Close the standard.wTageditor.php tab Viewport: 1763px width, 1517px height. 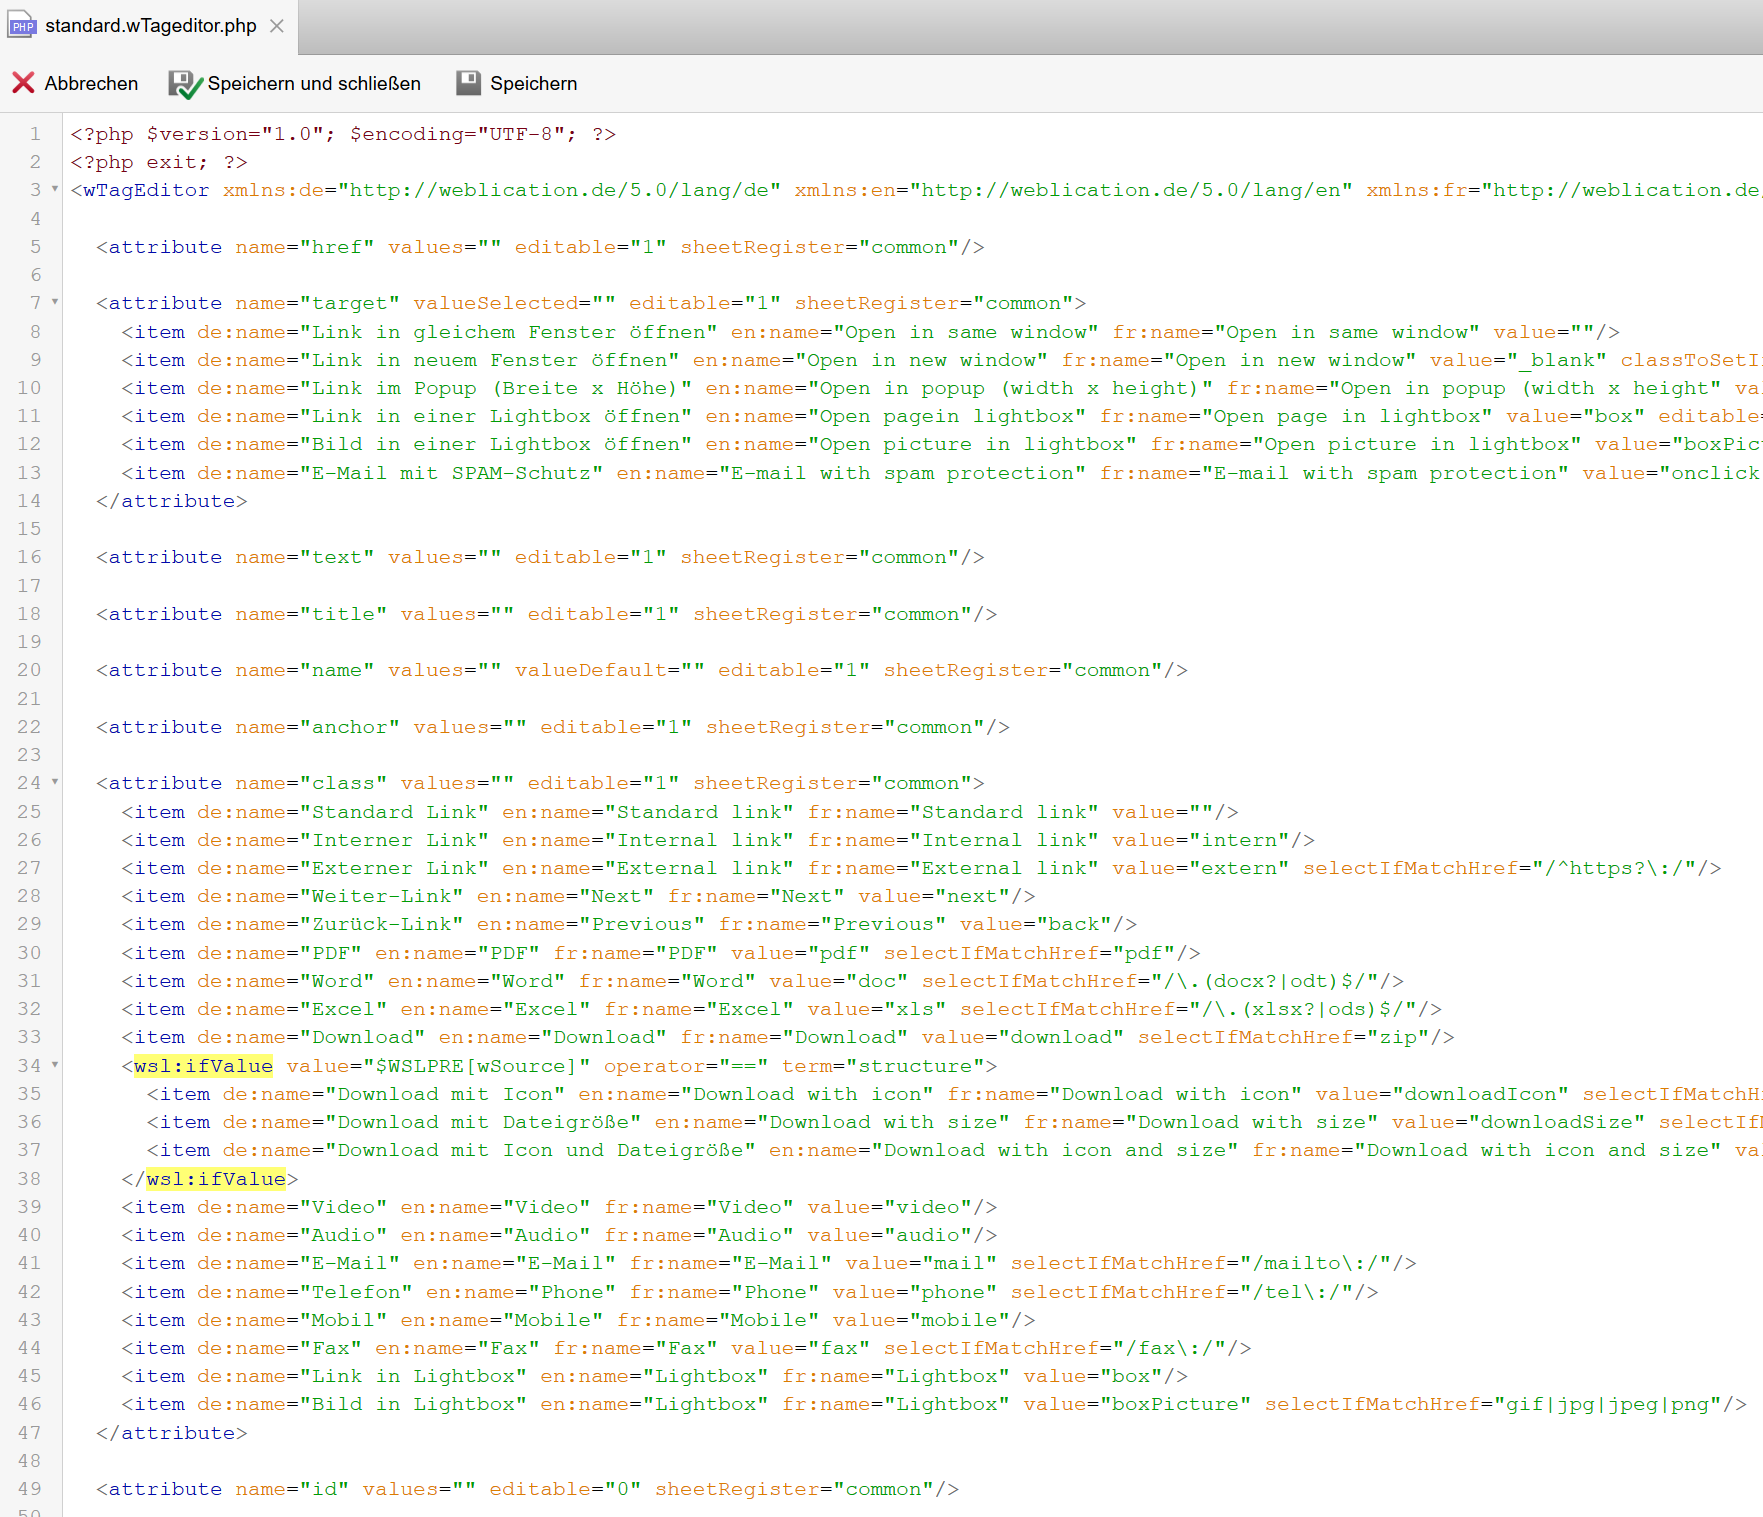coord(277,26)
